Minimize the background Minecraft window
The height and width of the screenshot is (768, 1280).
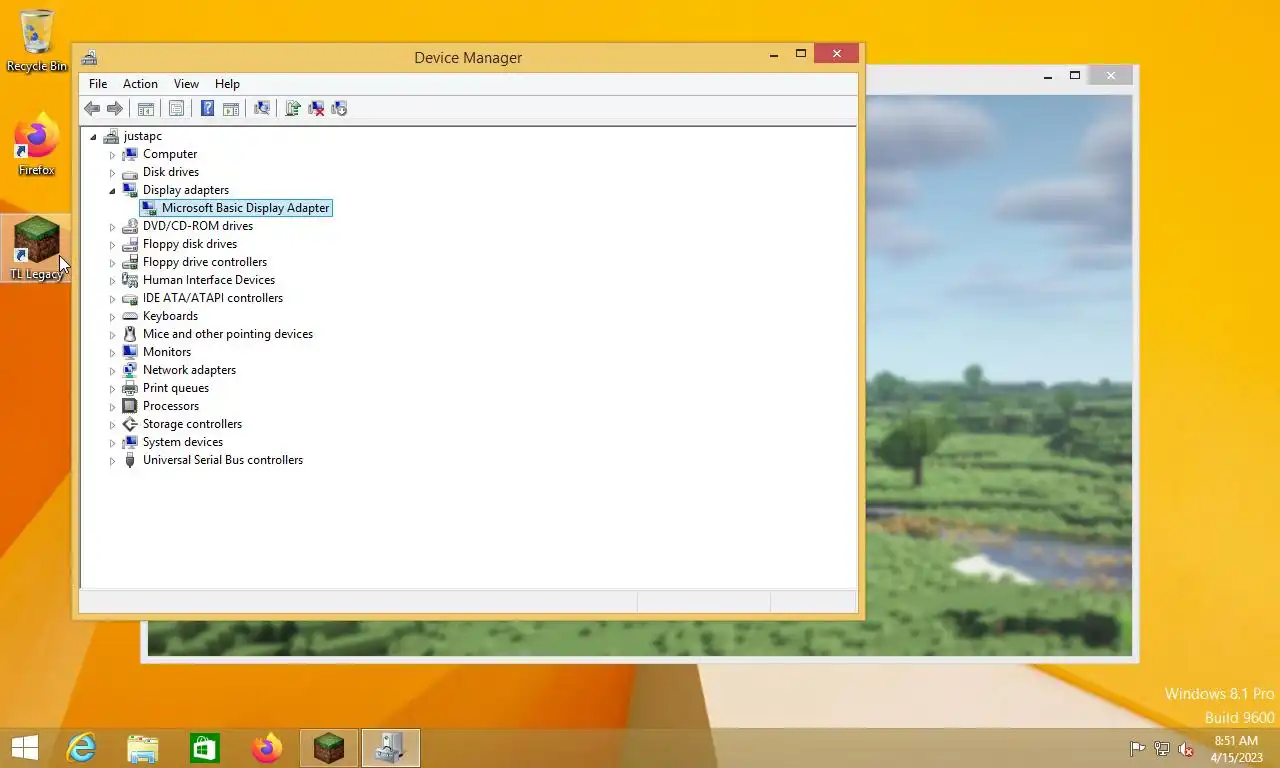(x=1048, y=75)
